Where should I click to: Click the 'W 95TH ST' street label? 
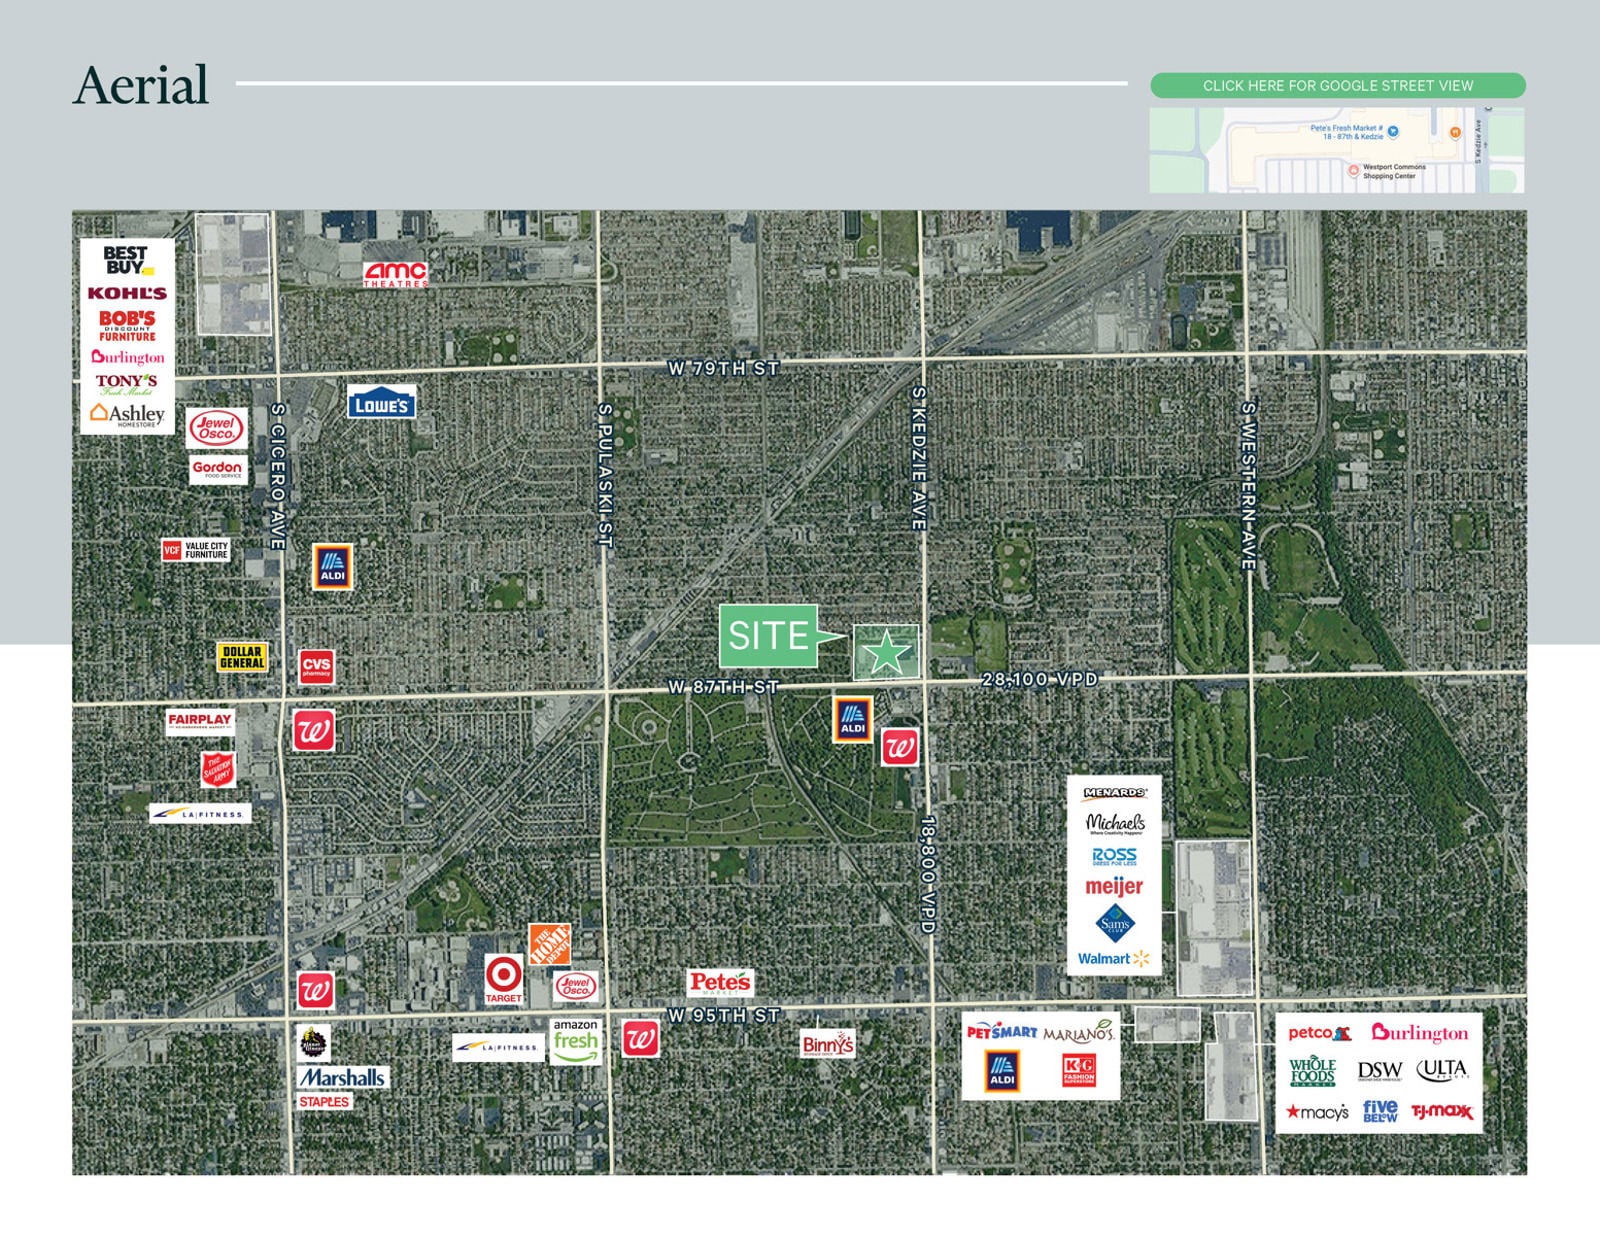click(723, 1015)
